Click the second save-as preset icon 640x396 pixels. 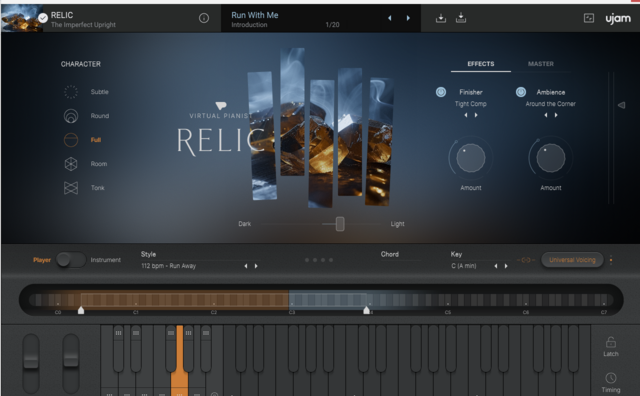461,18
